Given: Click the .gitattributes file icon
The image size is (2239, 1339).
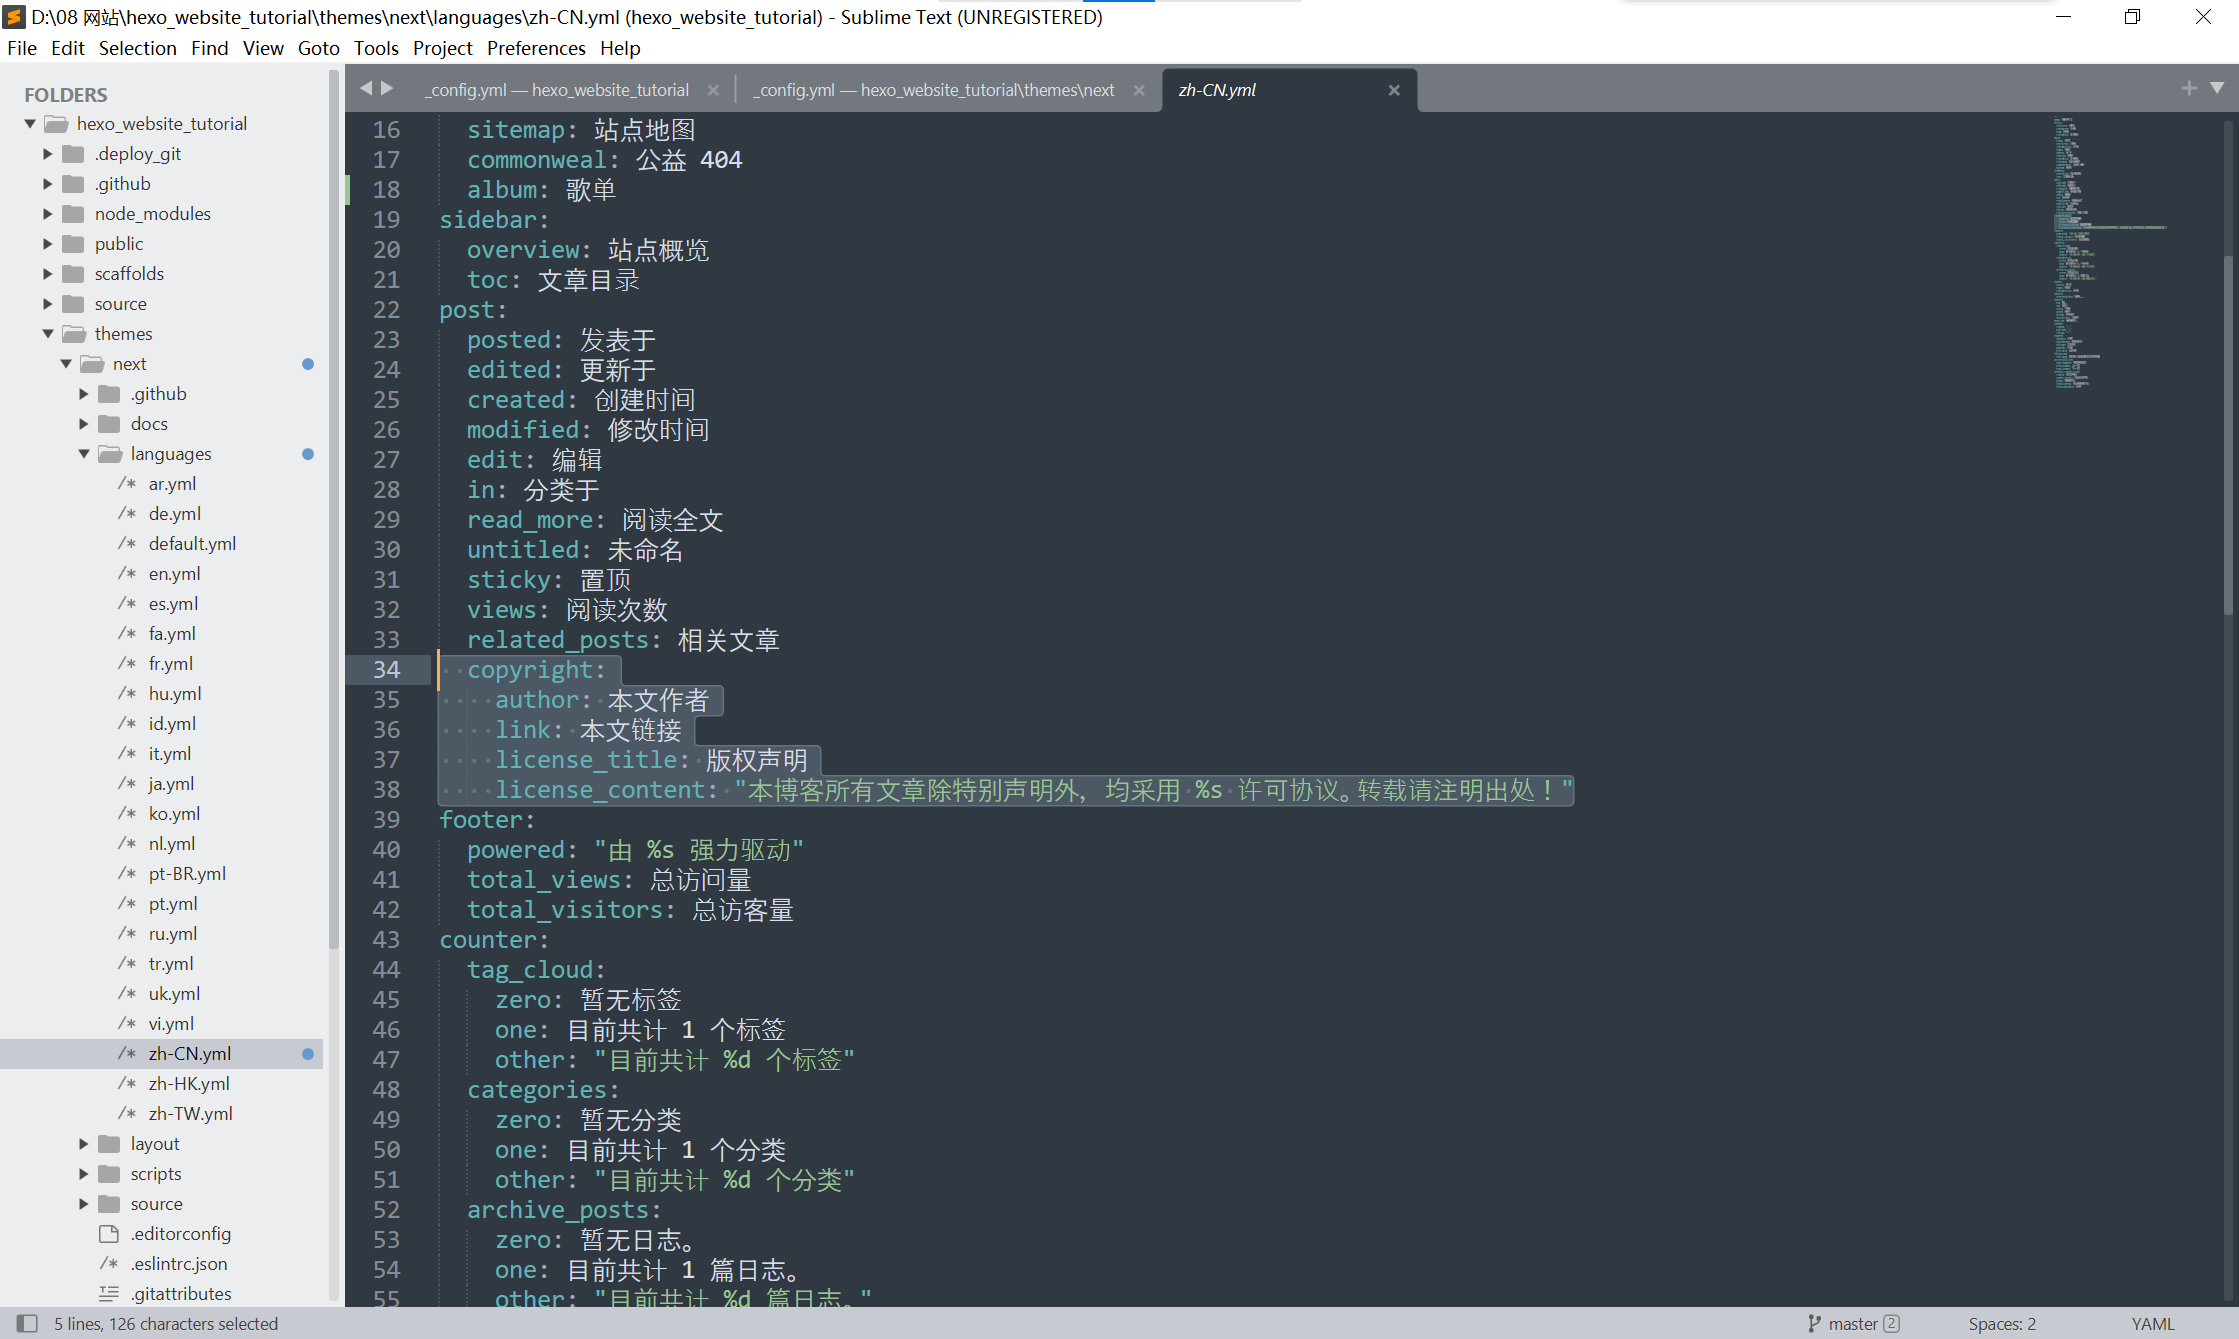Looking at the screenshot, I should [x=109, y=1293].
